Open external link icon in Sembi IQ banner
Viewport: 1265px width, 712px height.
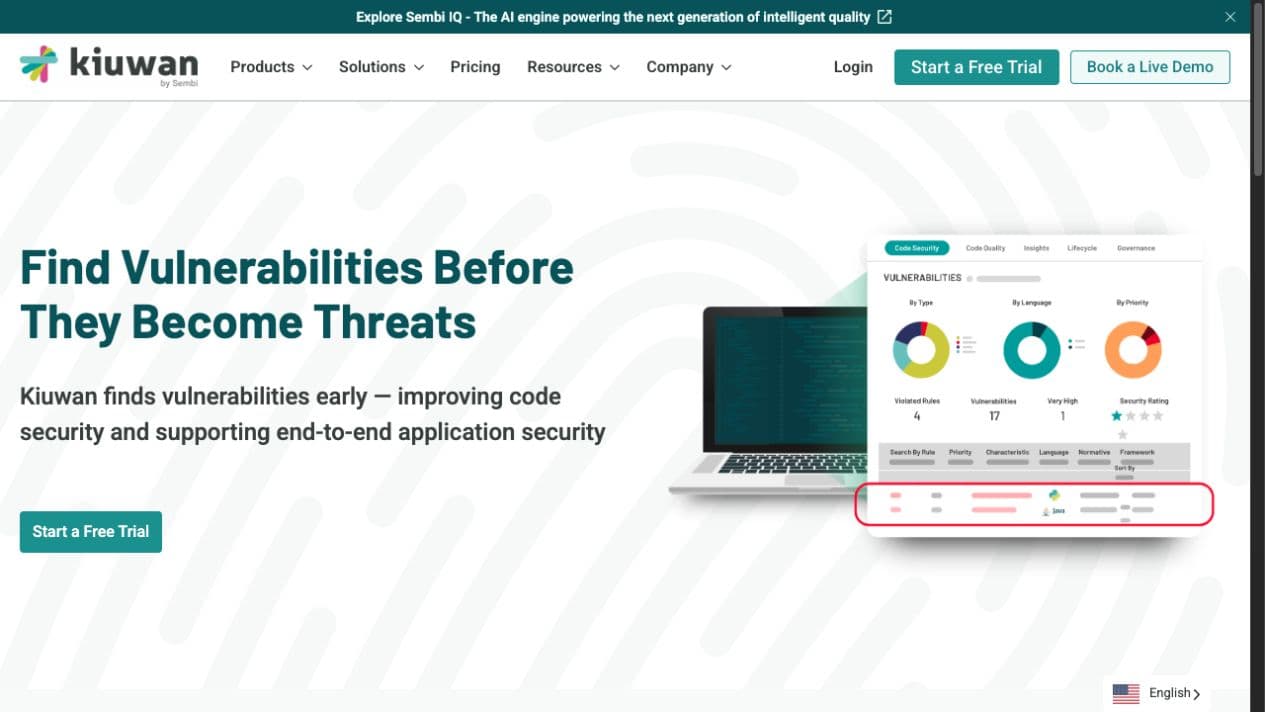[884, 17]
